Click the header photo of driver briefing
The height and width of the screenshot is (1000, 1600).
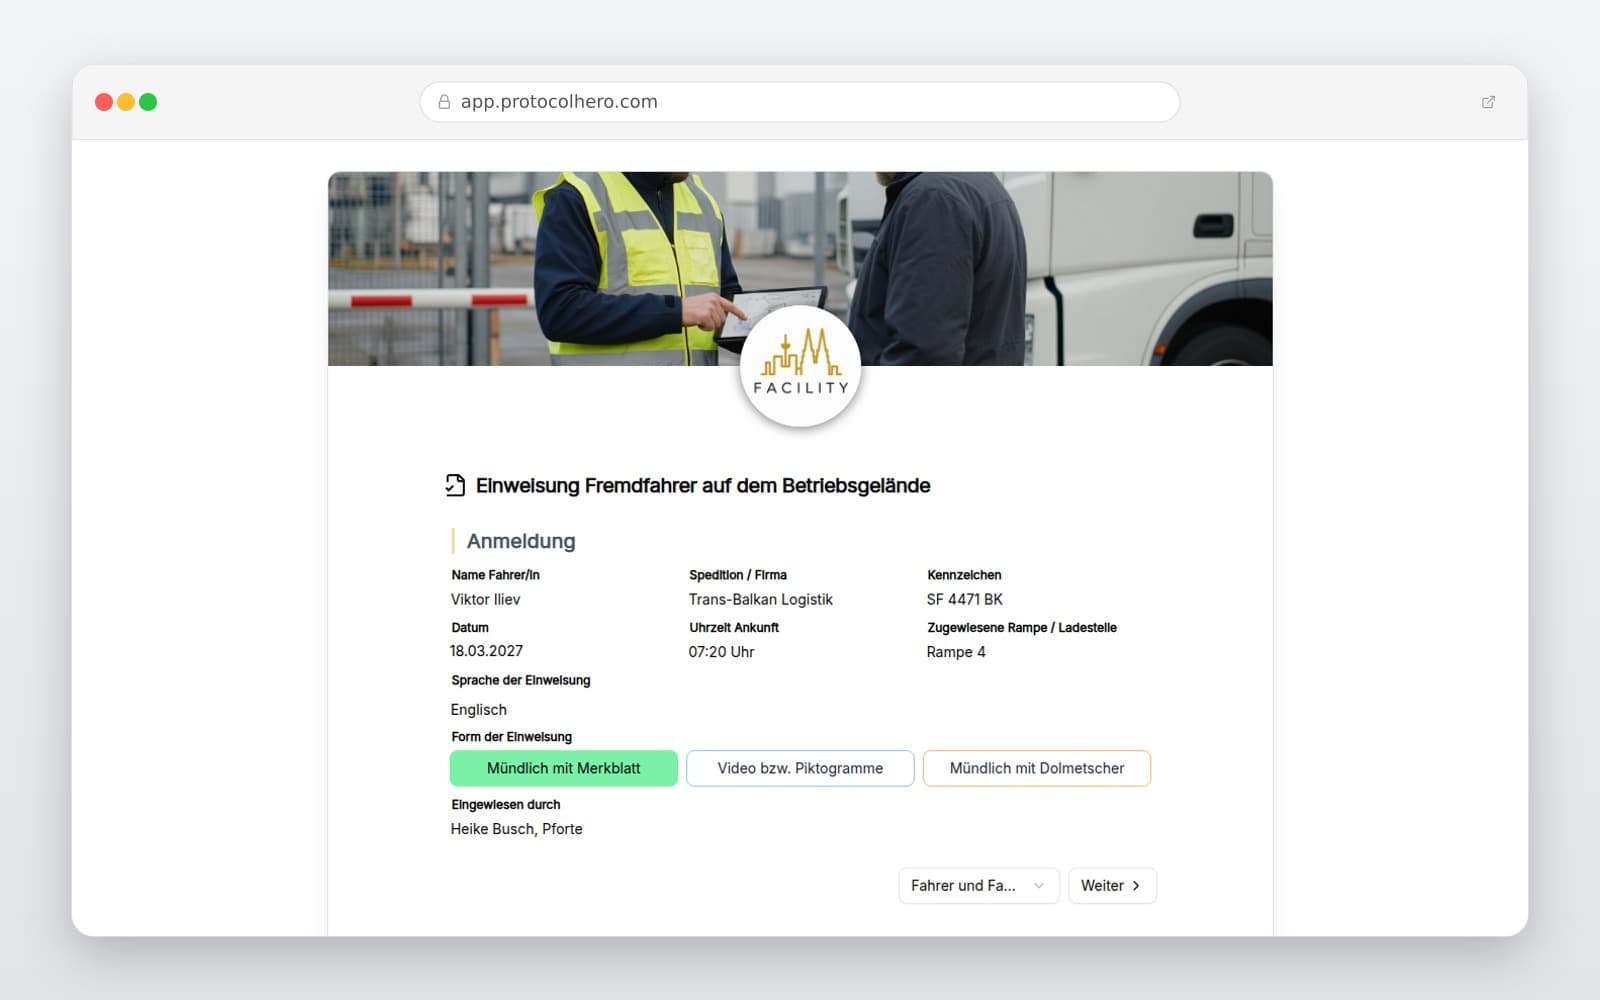pos(800,269)
